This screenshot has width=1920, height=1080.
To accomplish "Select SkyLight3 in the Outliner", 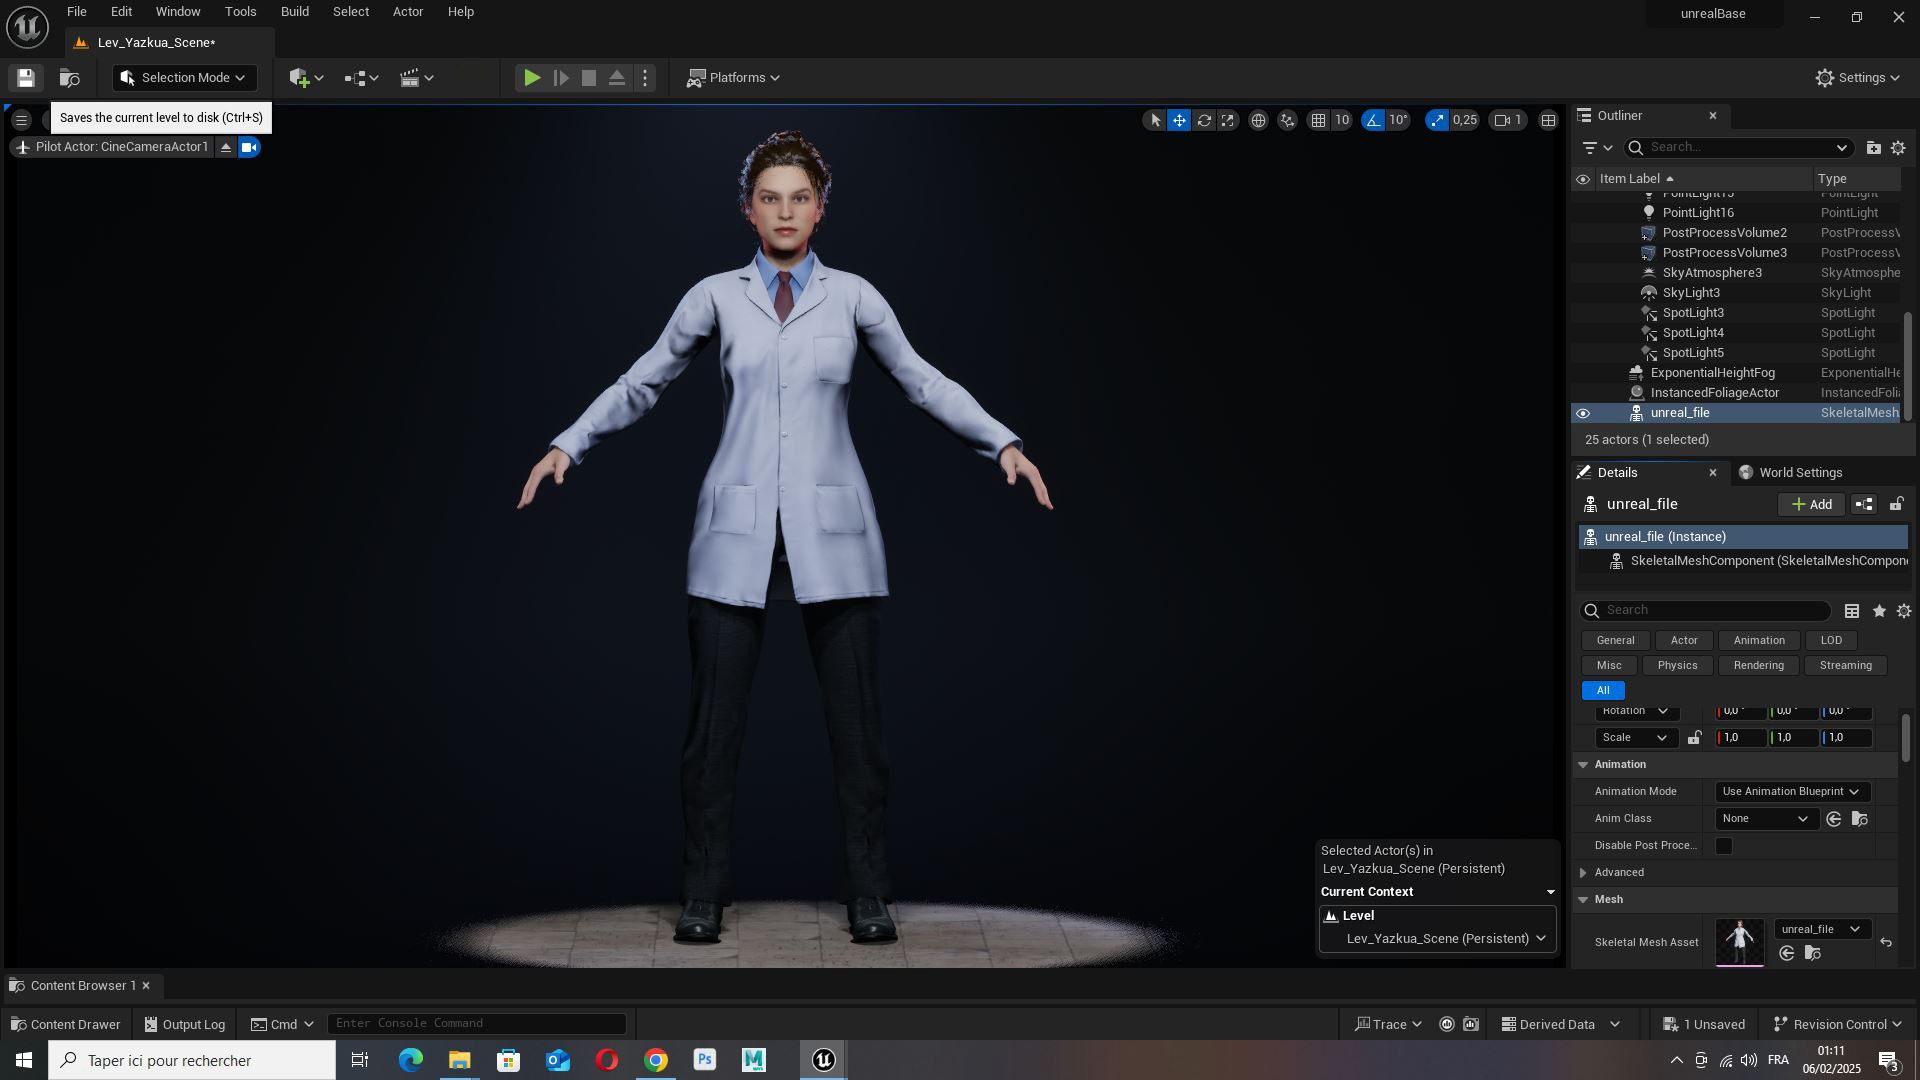I will point(1691,293).
